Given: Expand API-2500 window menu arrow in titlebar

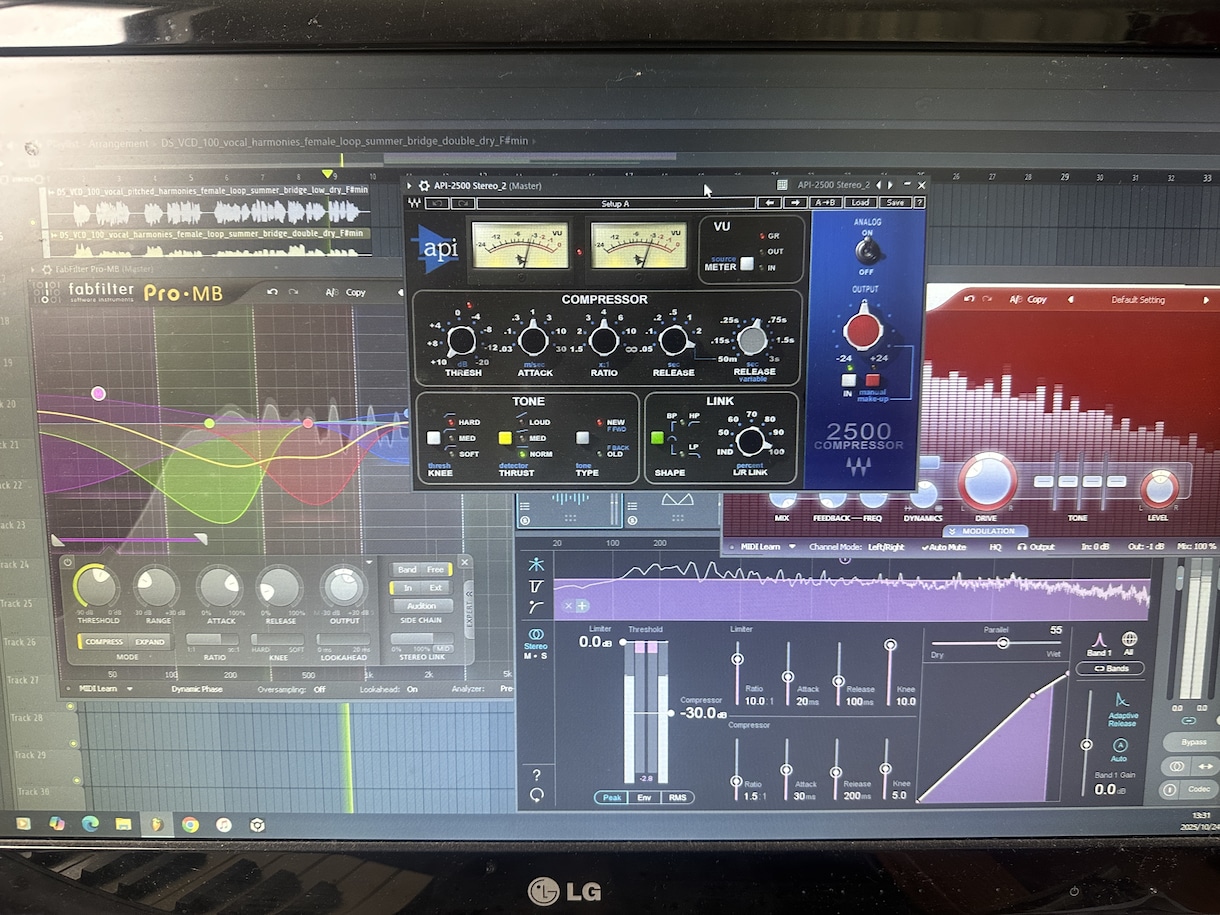Looking at the screenshot, I should point(410,185).
